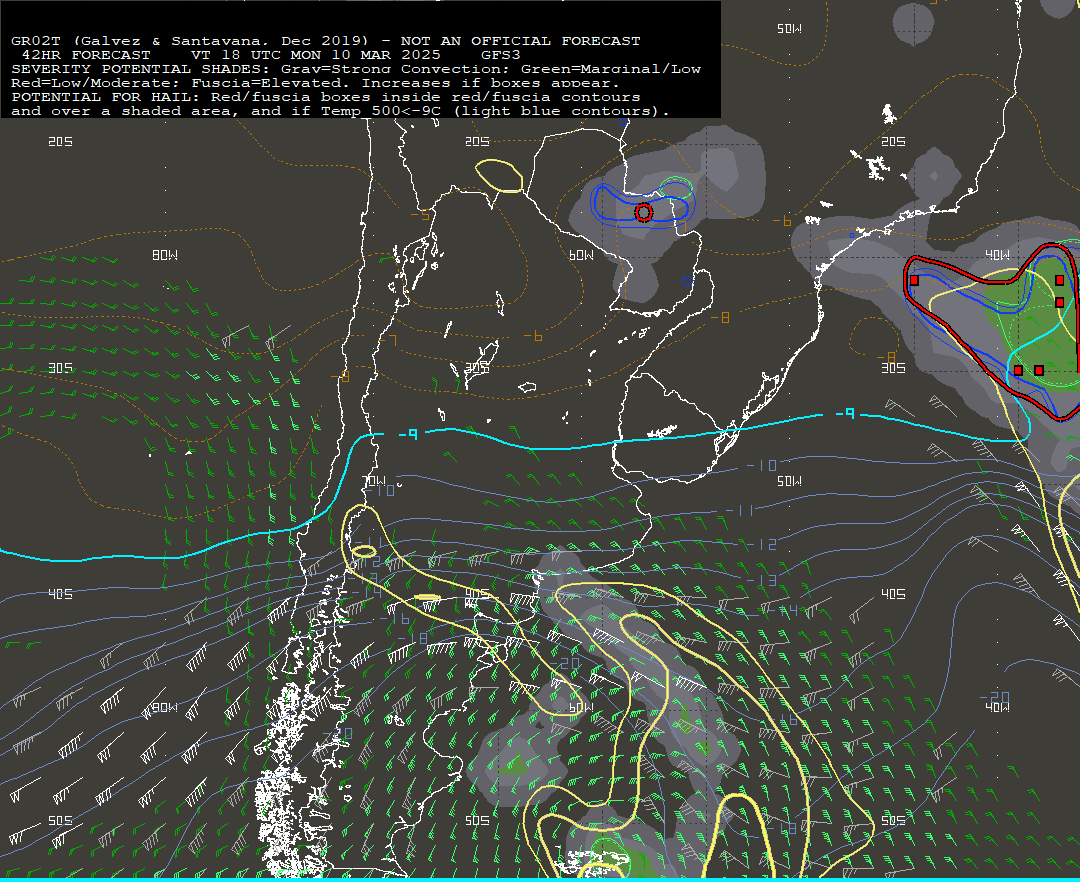Click the '40W' label inside green shaded area
Screen dimensions: 1080x882
pos(997,255)
